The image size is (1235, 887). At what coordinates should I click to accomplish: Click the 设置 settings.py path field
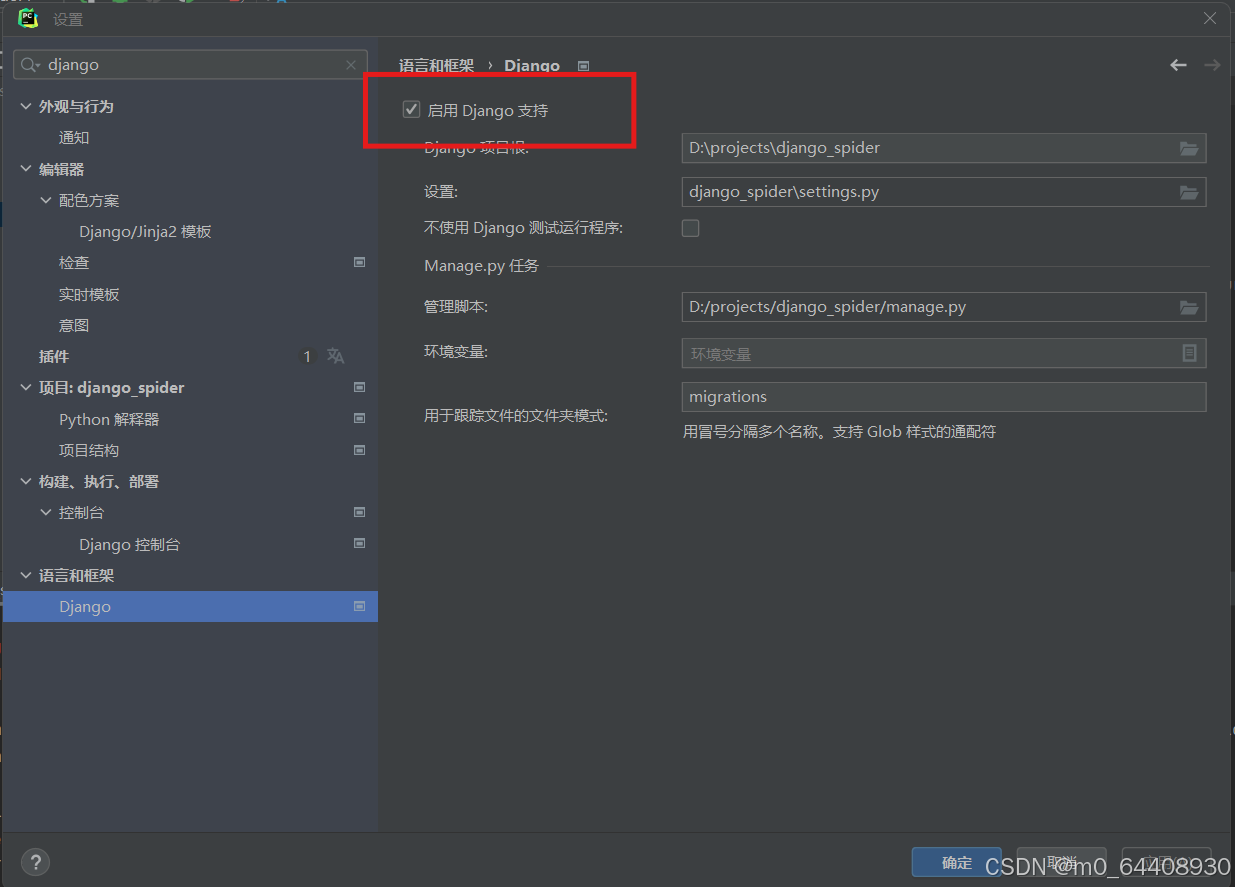(944, 192)
